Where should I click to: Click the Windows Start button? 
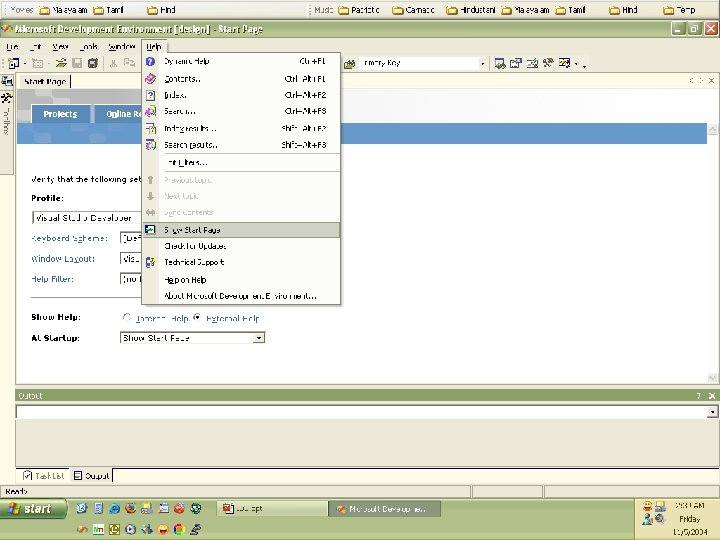pyautogui.click(x=32, y=509)
